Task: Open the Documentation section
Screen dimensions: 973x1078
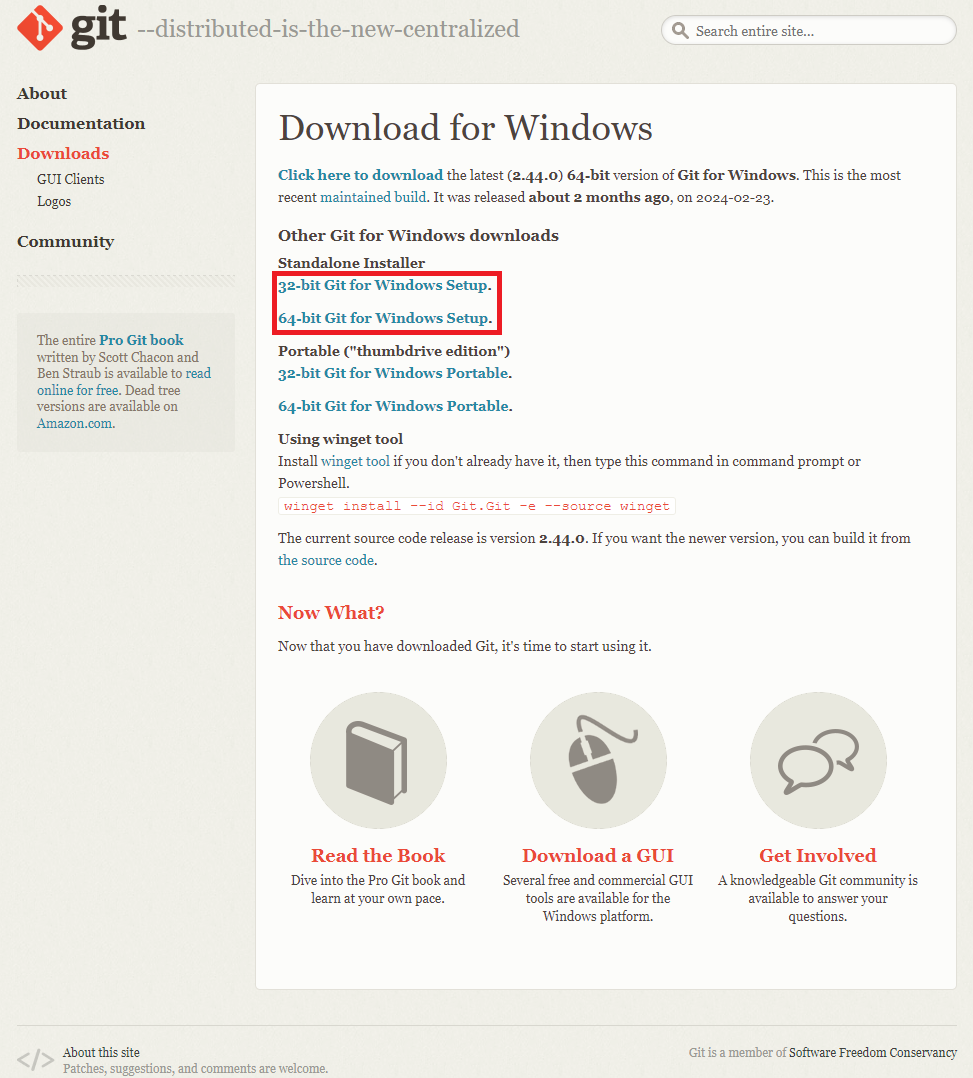Action: [x=81, y=124]
